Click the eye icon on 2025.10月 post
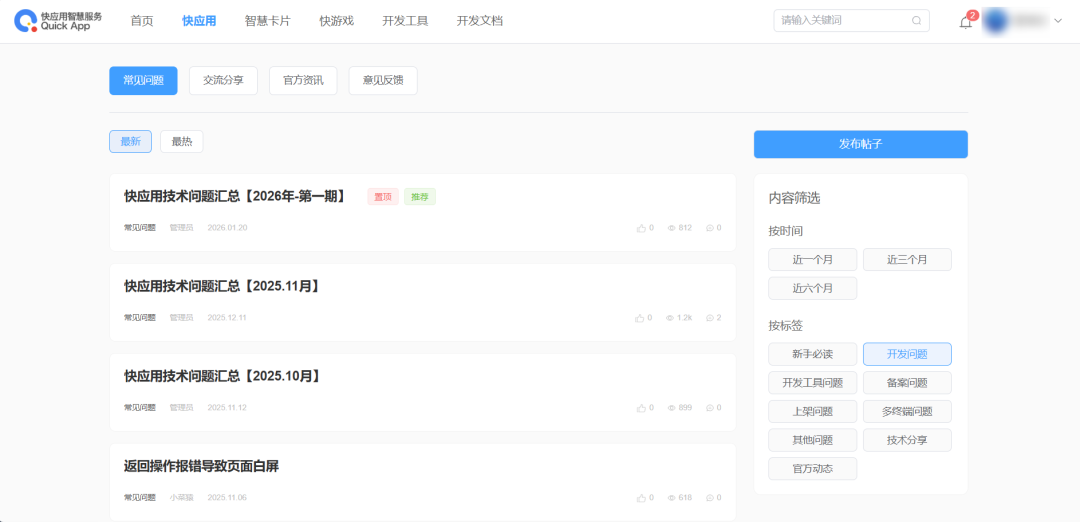 [x=672, y=407]
